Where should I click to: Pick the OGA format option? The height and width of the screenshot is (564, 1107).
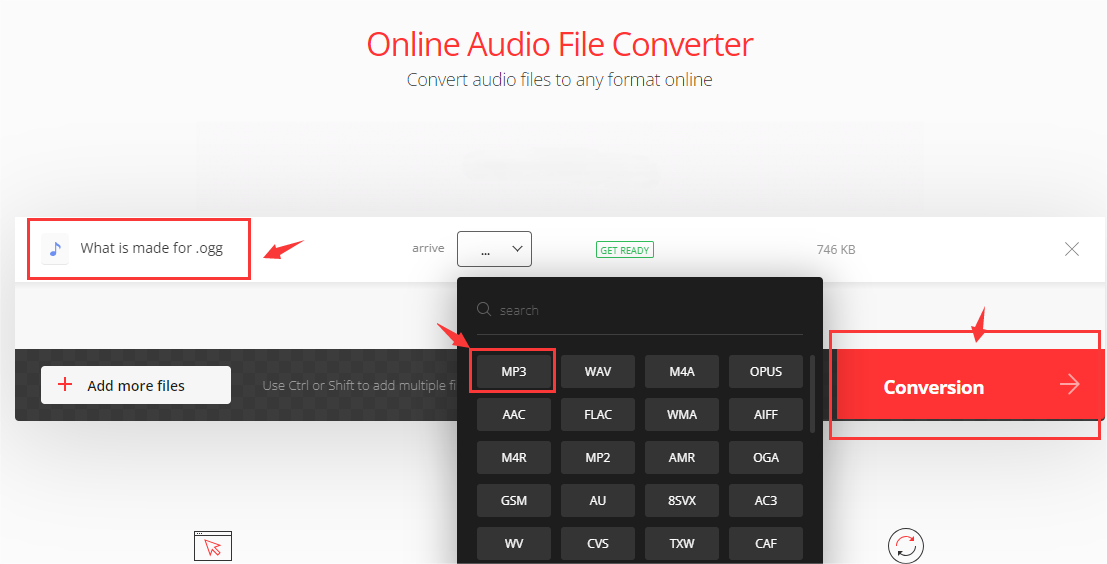pyautogui.click(x=765, y=457)
